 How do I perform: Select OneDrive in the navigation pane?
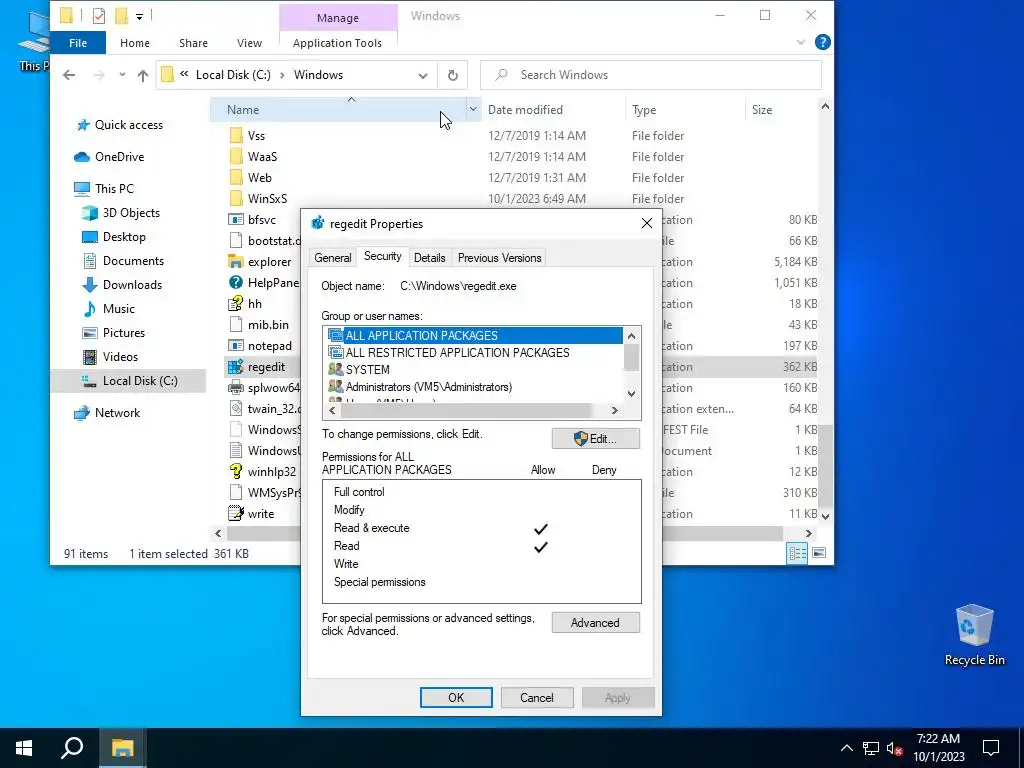point(119,157)
